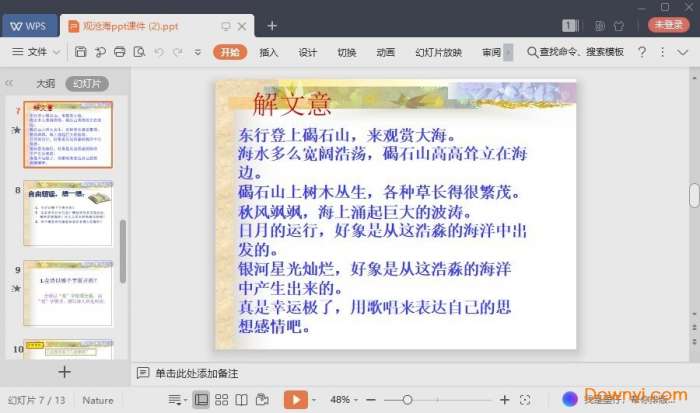This screenshot has height=413, width=700.
Task: Click the 未登录 login button
Action: [668, 25]
